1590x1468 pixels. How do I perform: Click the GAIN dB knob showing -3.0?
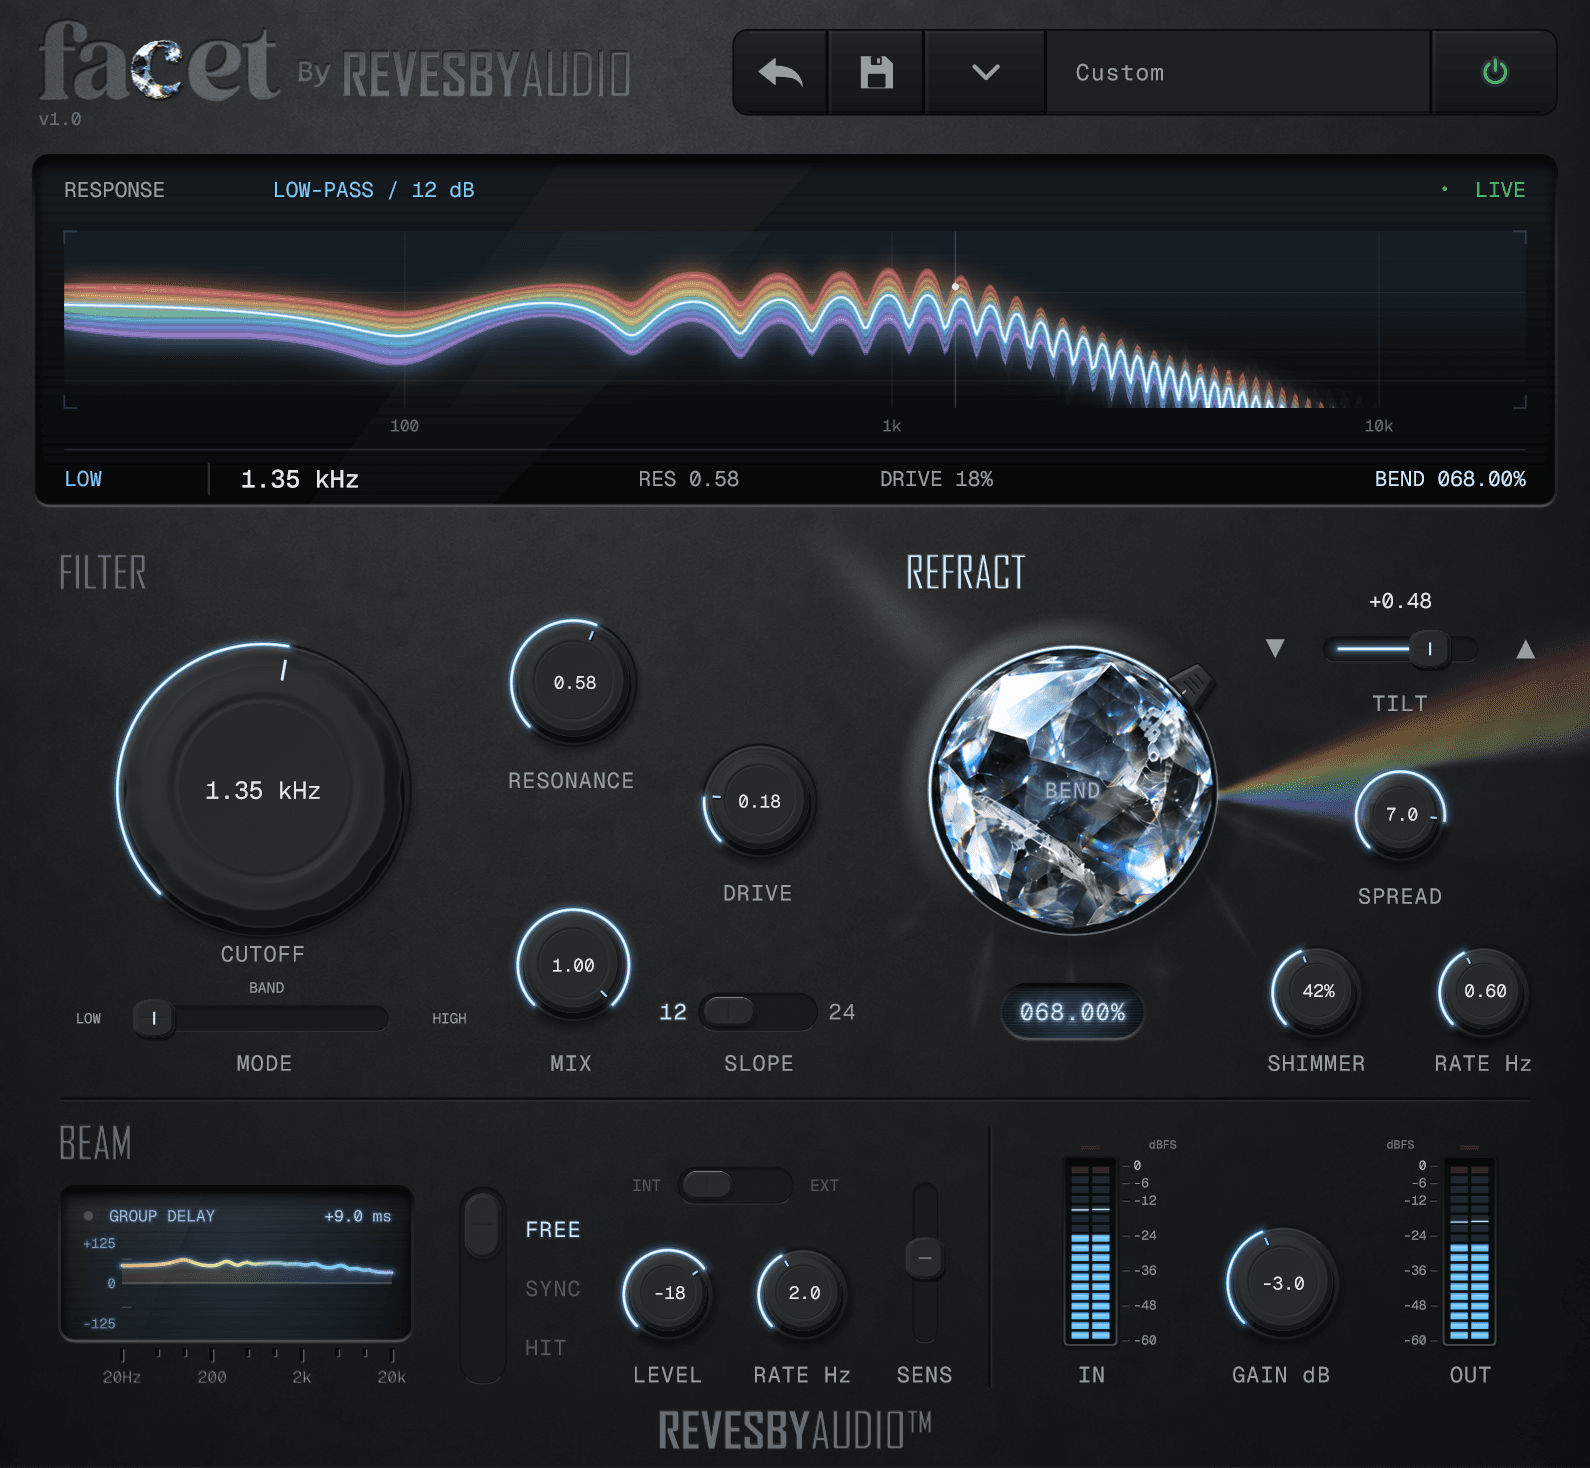click(x=1282, y=1283)
